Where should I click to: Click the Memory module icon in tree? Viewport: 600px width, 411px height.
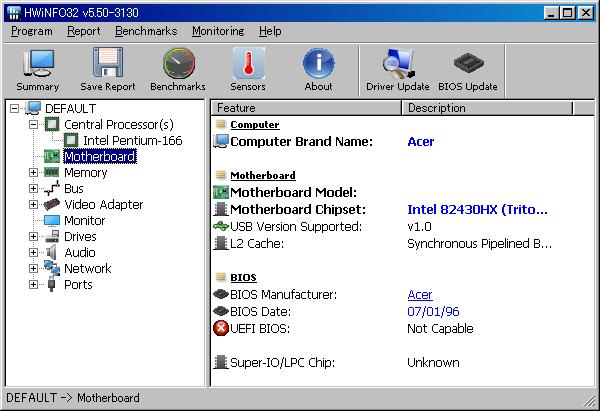tap(52, 172)
